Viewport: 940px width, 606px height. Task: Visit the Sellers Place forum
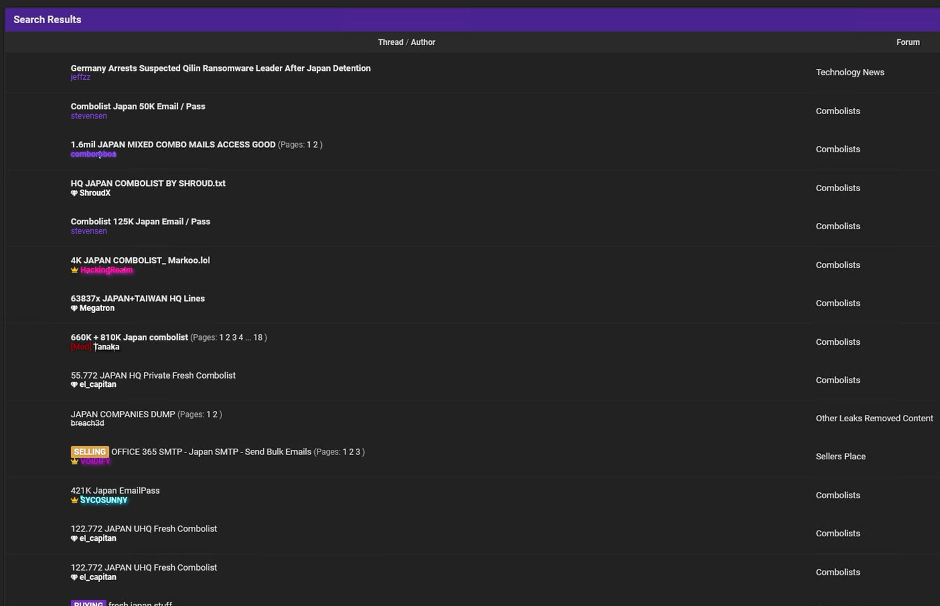pos(840,456)
